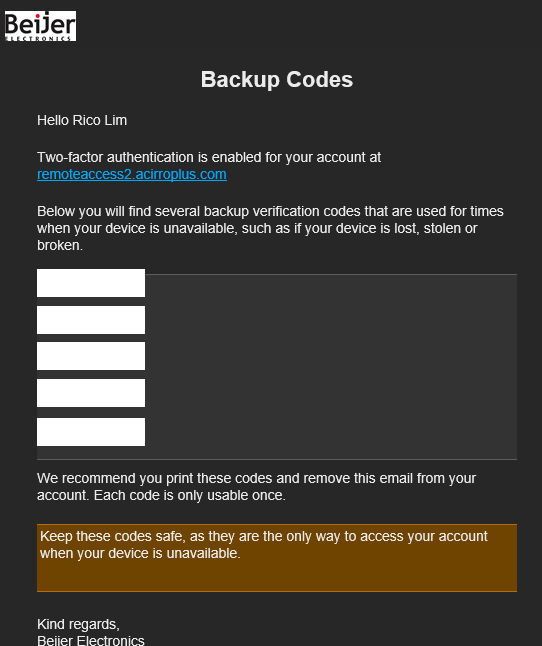Click the recommendation to print these codes

click(x=256, y=487)
